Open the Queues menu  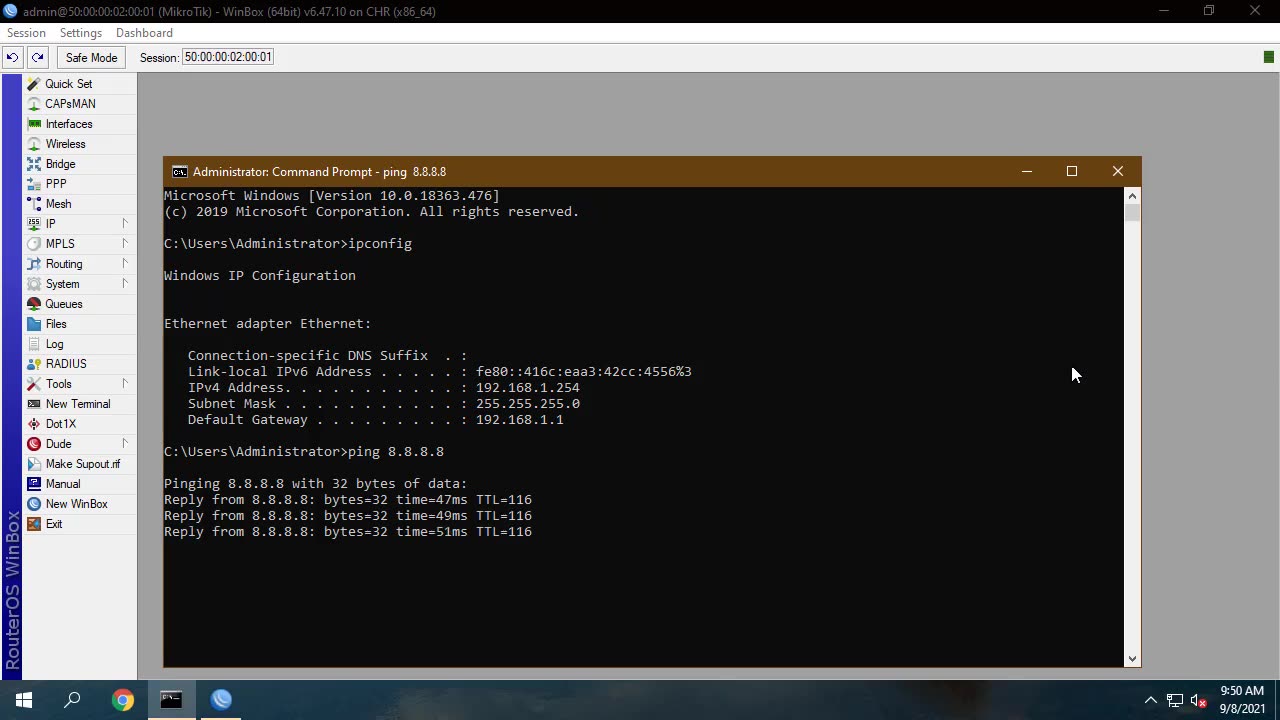tap(63, 304)
